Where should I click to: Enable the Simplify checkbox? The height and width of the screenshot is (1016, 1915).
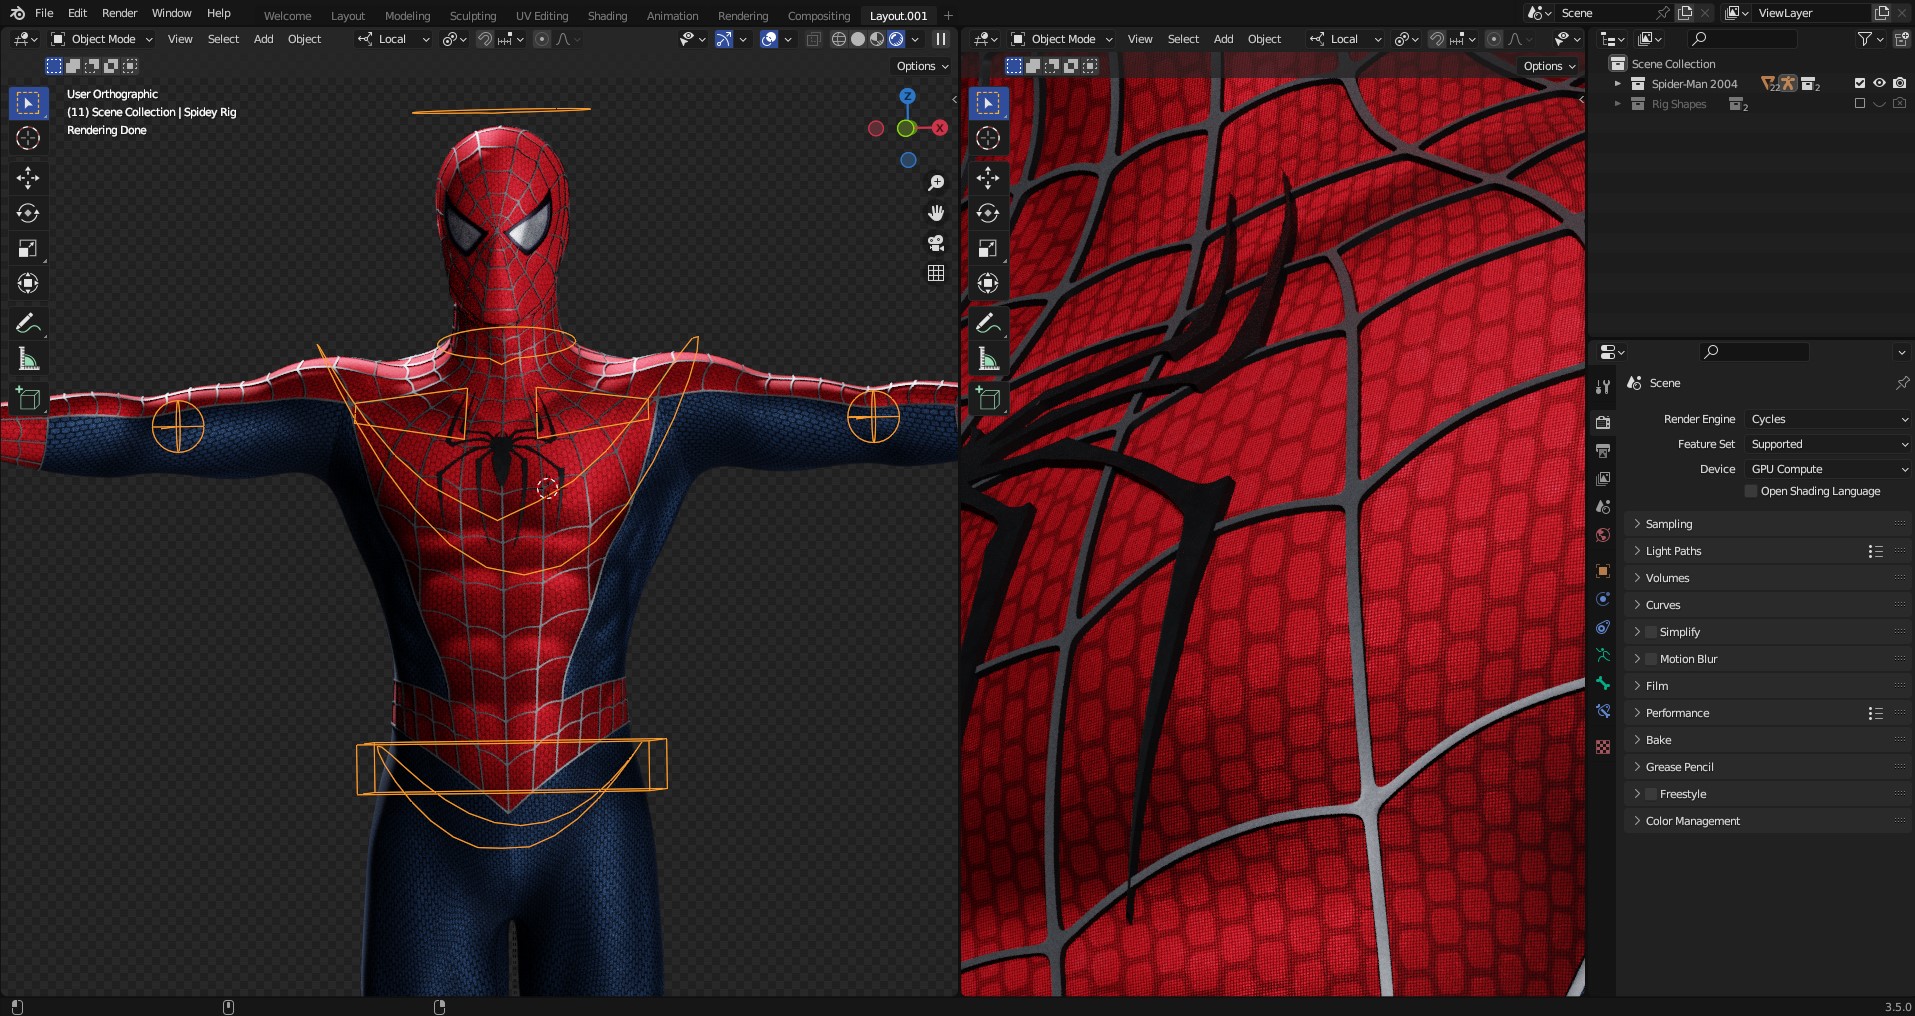point(1651,632)
